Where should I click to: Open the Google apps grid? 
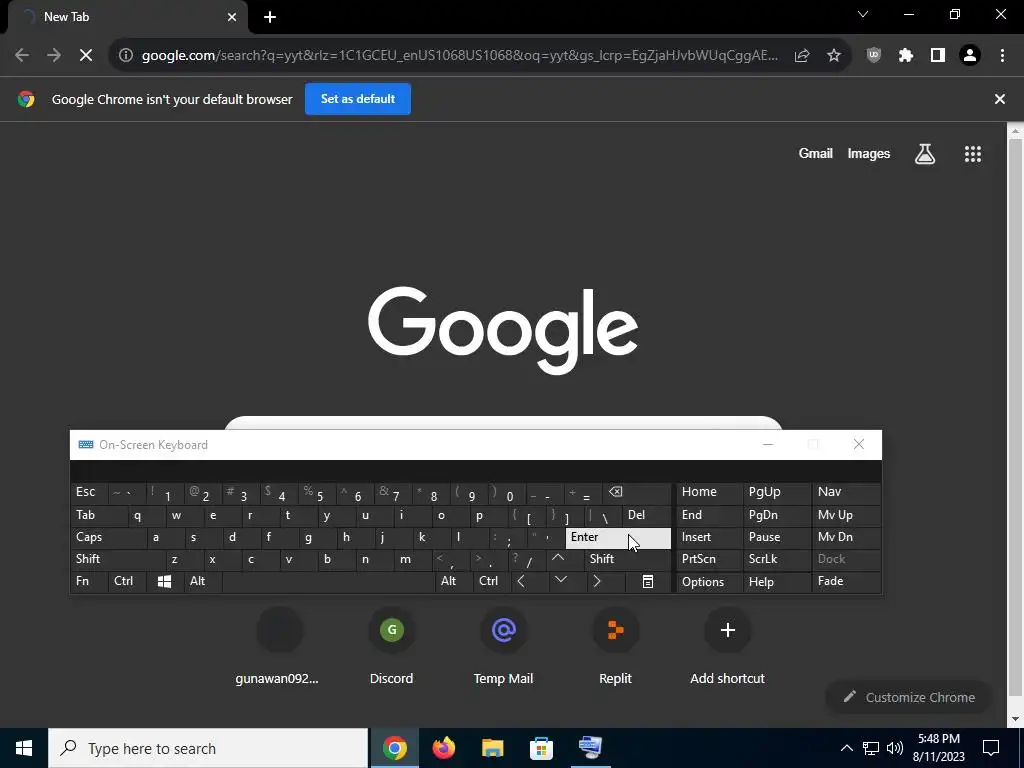973,154
